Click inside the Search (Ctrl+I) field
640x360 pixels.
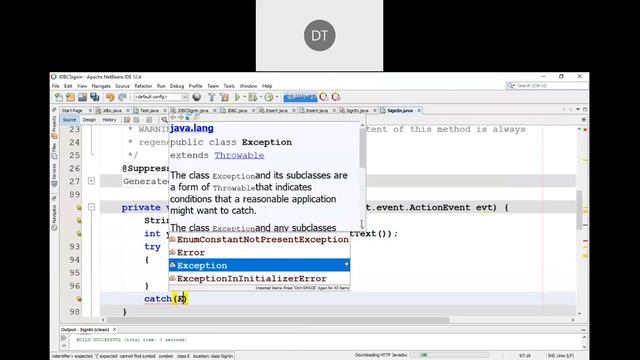(550, 86)
